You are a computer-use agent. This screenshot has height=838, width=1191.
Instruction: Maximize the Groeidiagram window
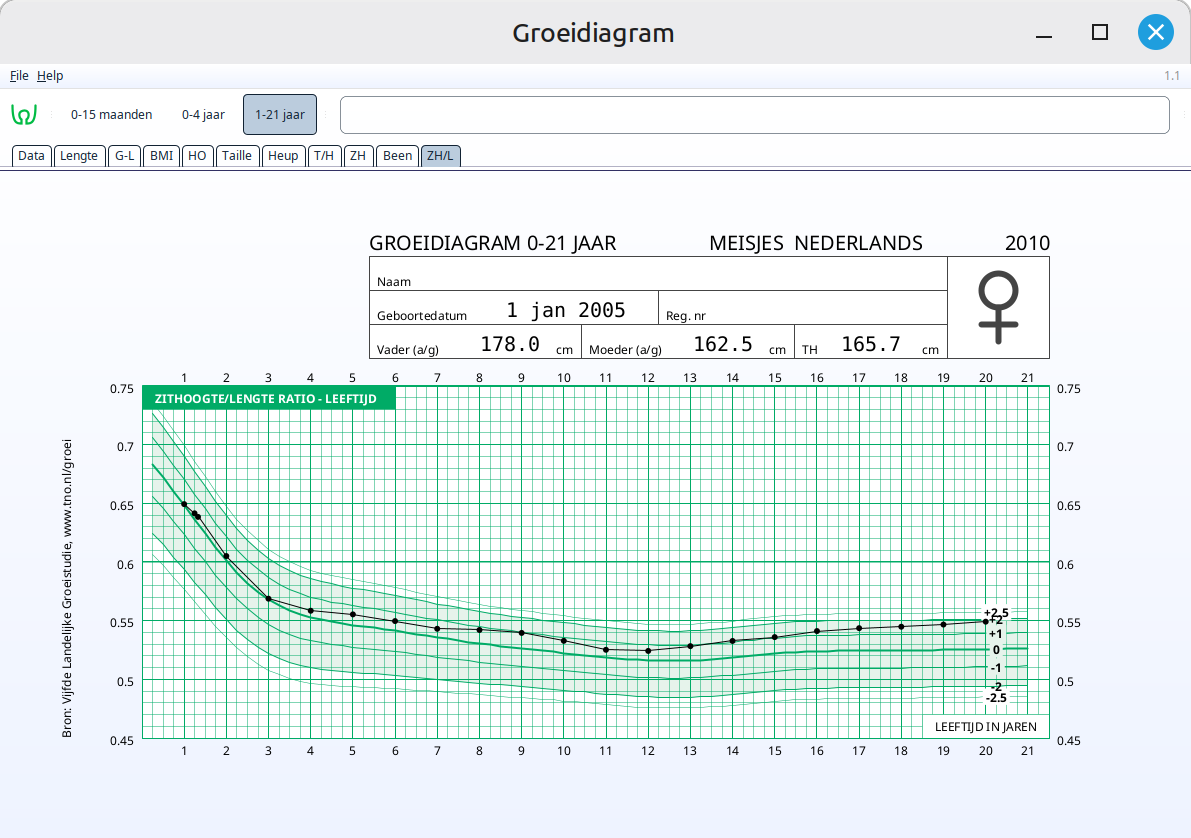pos(1099,33)
